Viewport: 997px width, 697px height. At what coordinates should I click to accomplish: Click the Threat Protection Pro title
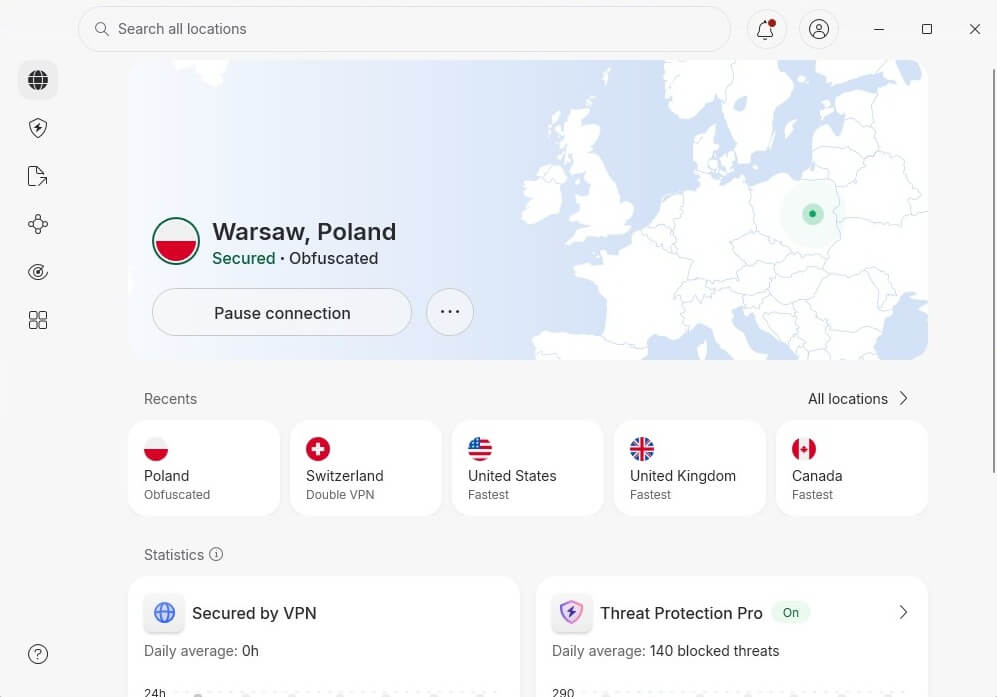click(x=681, y=613)
